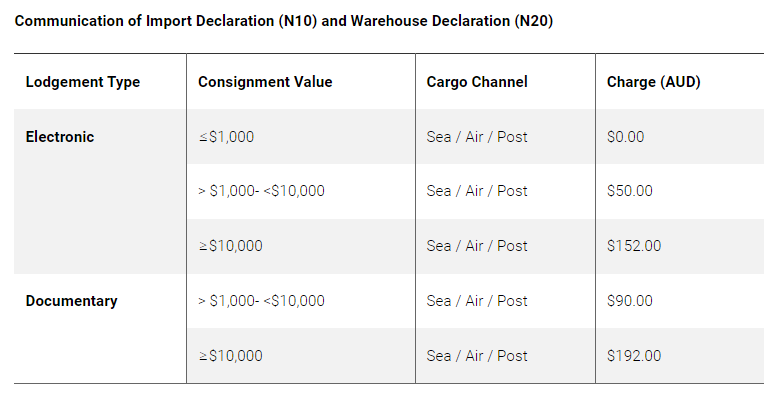Screen dimensions: 783x398
Task: Click Sea / Air / Post in $152.00 row
Action: [477, 246]
